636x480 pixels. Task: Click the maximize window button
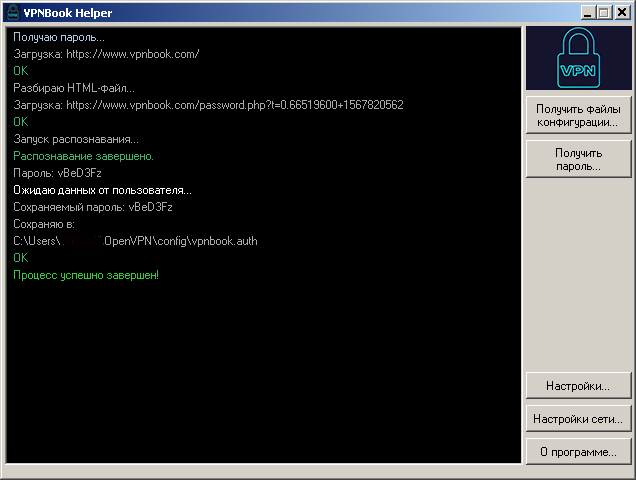604,13
